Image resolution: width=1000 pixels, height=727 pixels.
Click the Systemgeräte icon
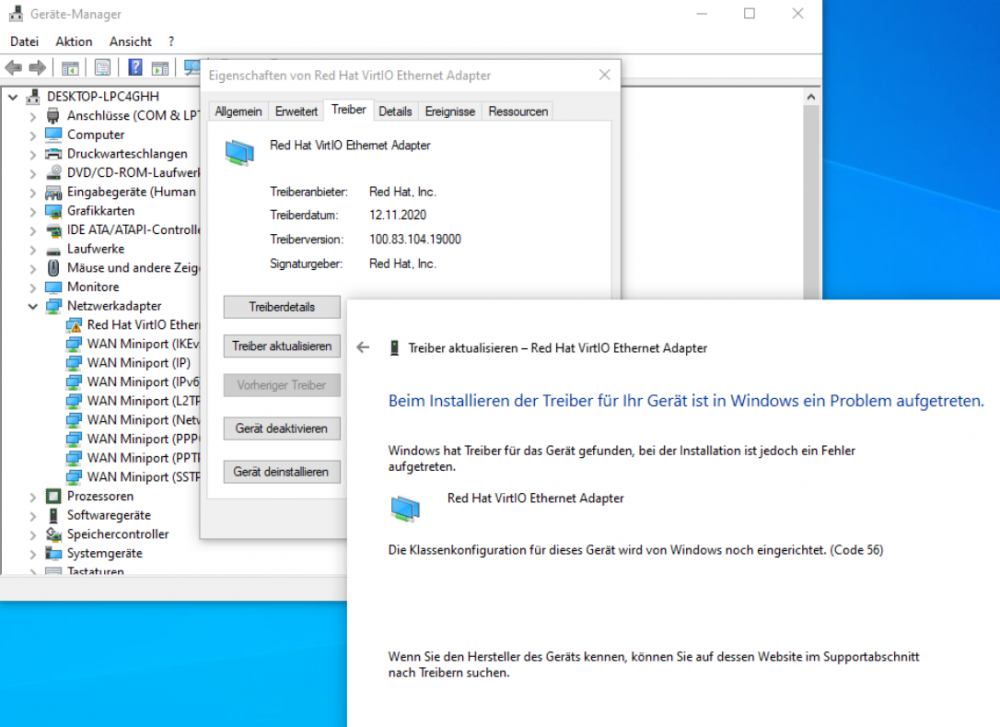click(x=54, y=554)
